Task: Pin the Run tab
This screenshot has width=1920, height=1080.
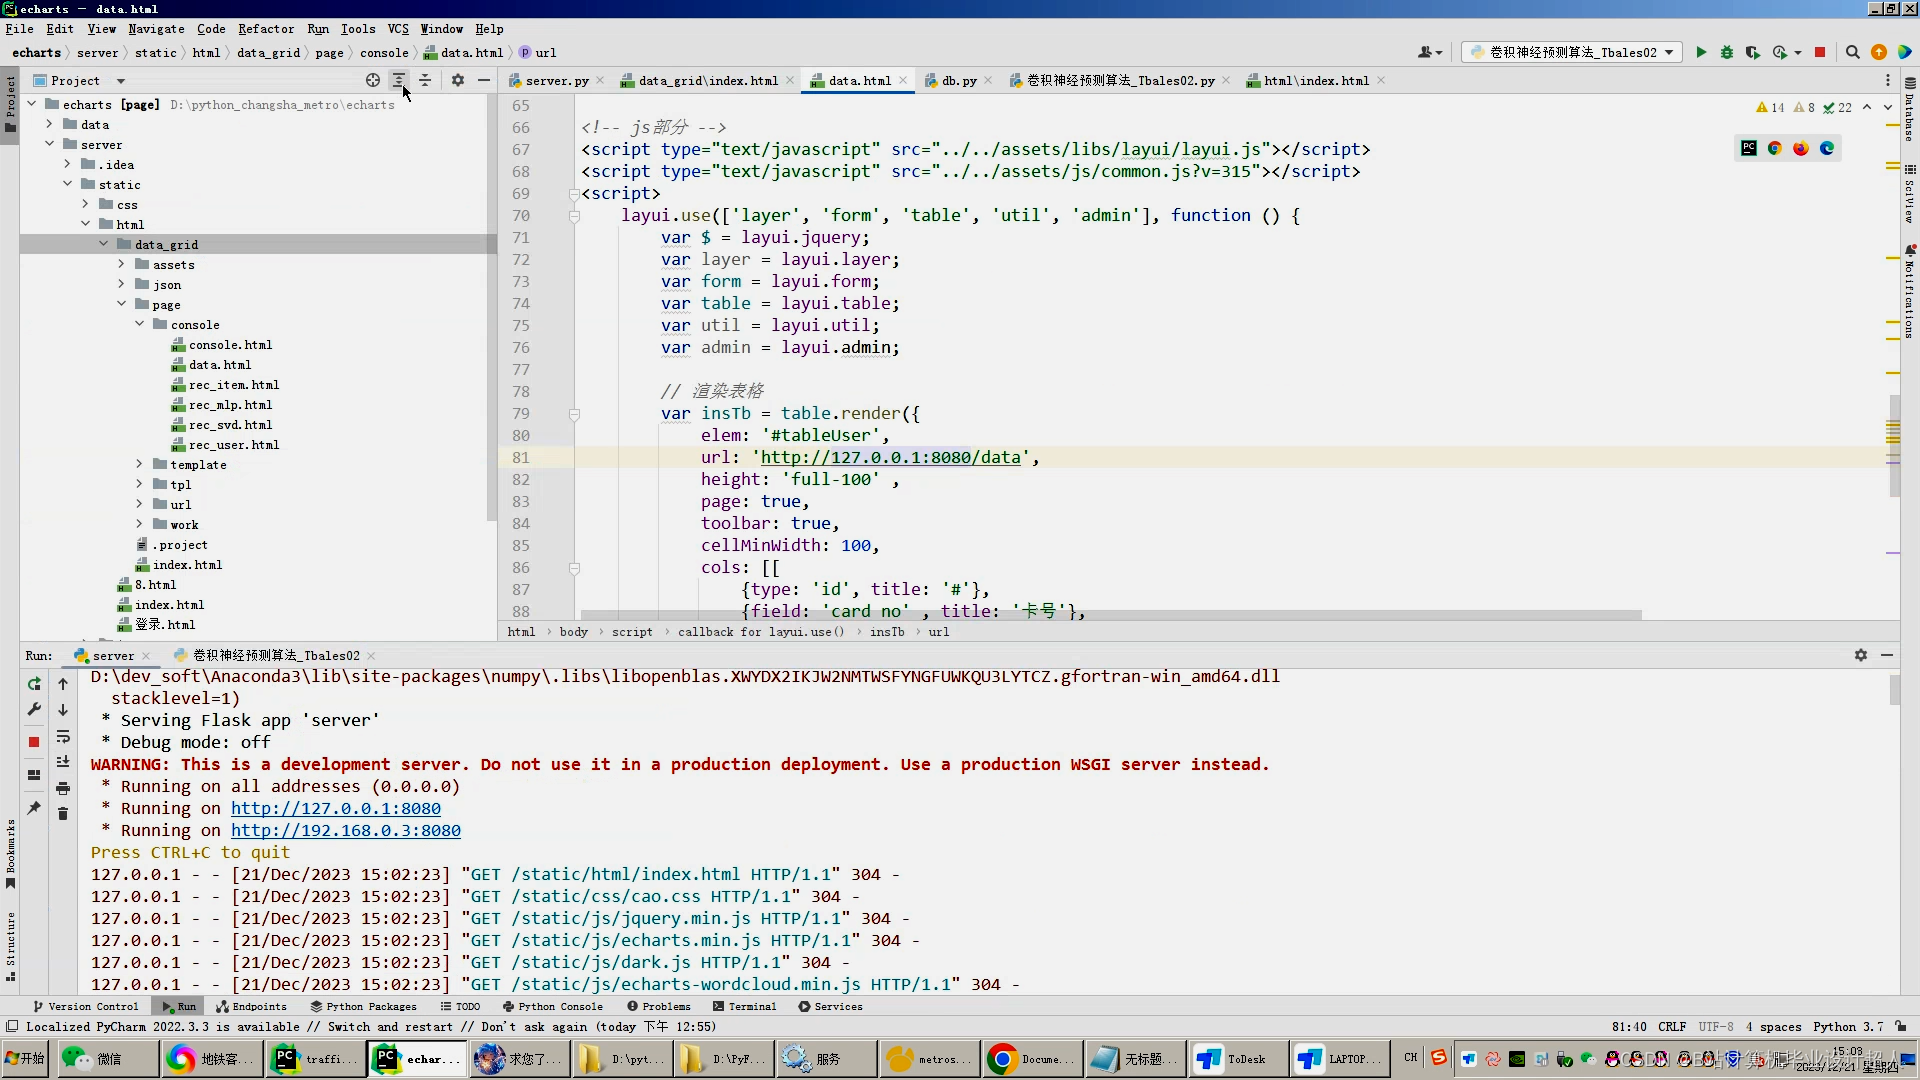Action: click(34, 808)
